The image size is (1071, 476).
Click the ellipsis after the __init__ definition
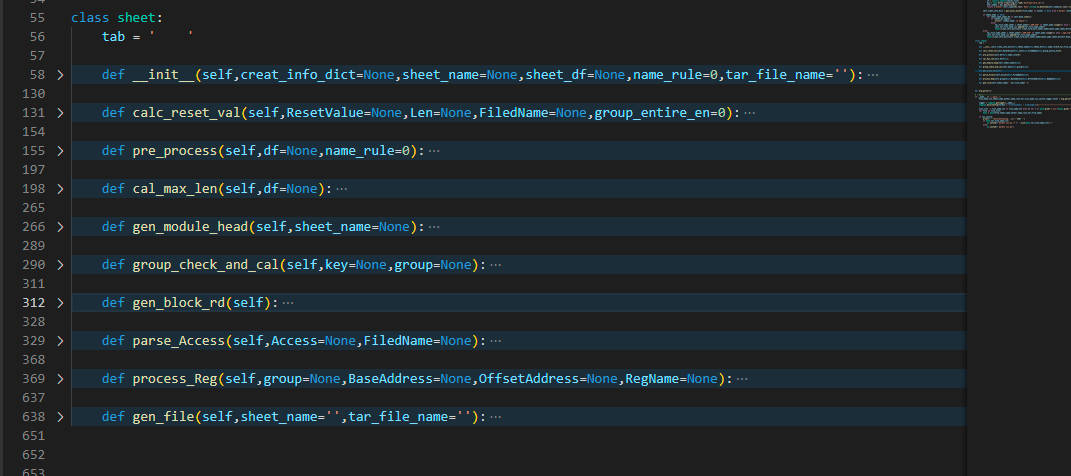[x=873, y=75]
